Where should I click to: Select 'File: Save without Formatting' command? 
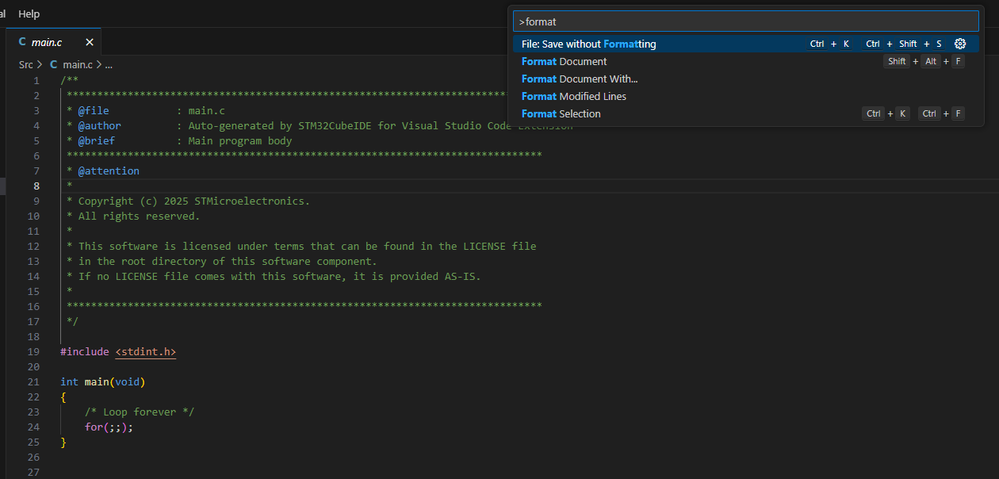coord(589,44)
